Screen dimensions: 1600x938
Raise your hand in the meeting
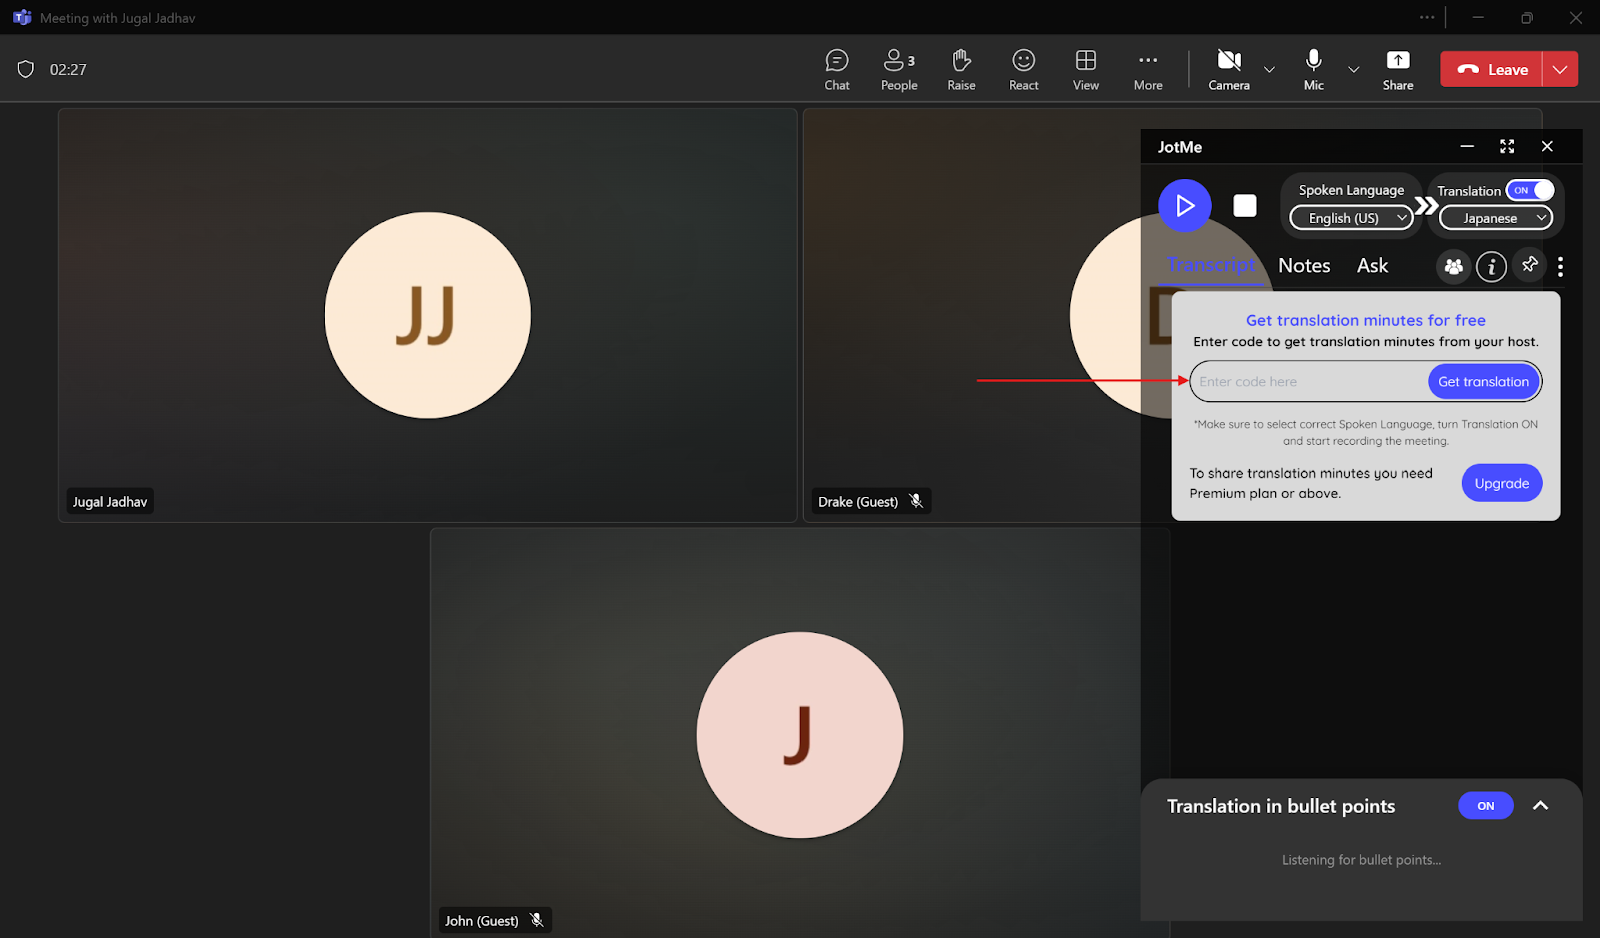961,70
